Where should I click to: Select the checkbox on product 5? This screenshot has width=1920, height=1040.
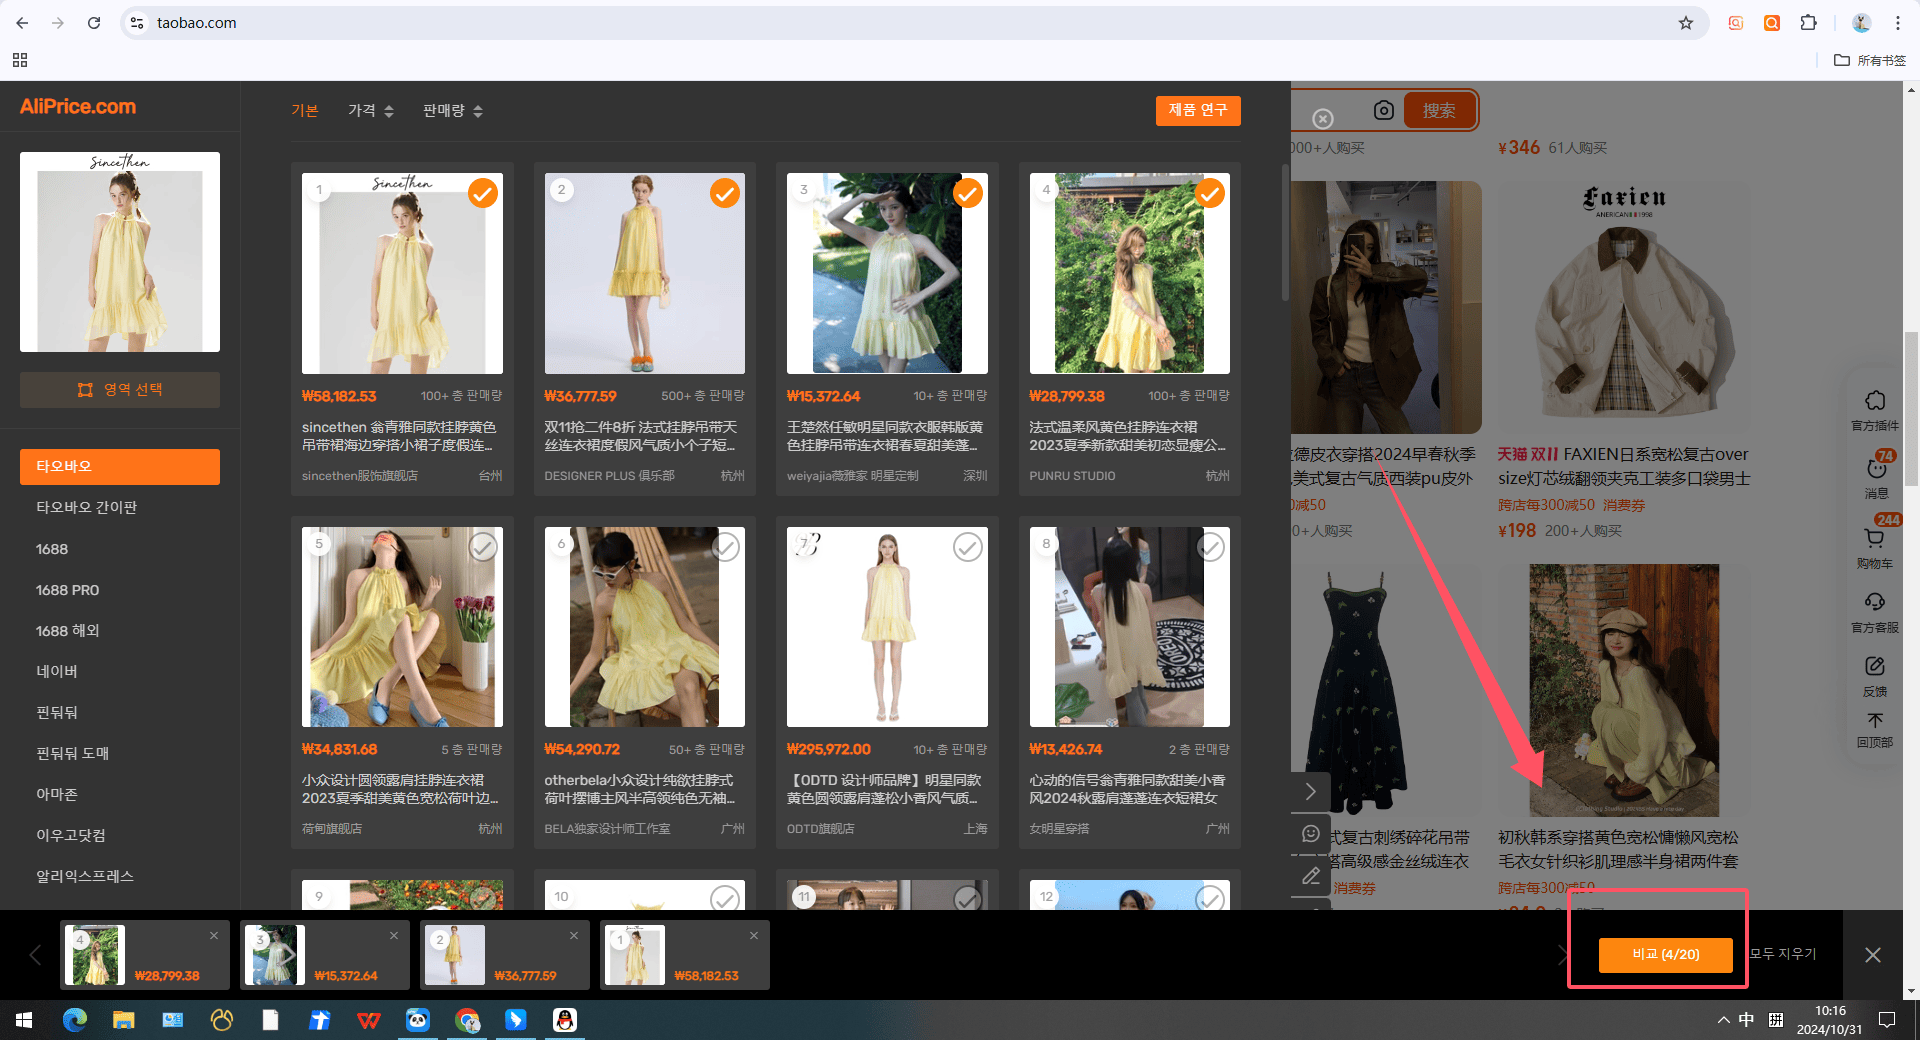[x=483, y=547]
